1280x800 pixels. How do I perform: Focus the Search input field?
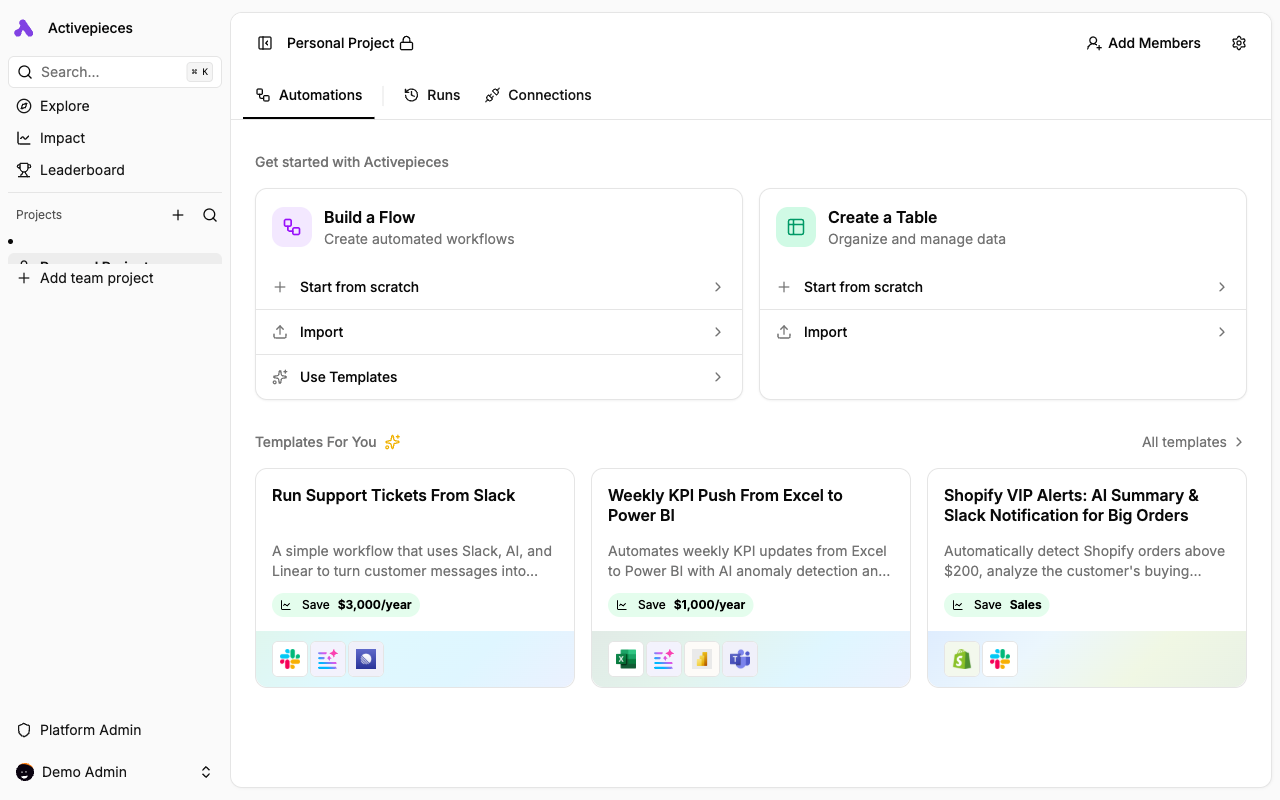(x=115, y=72)
